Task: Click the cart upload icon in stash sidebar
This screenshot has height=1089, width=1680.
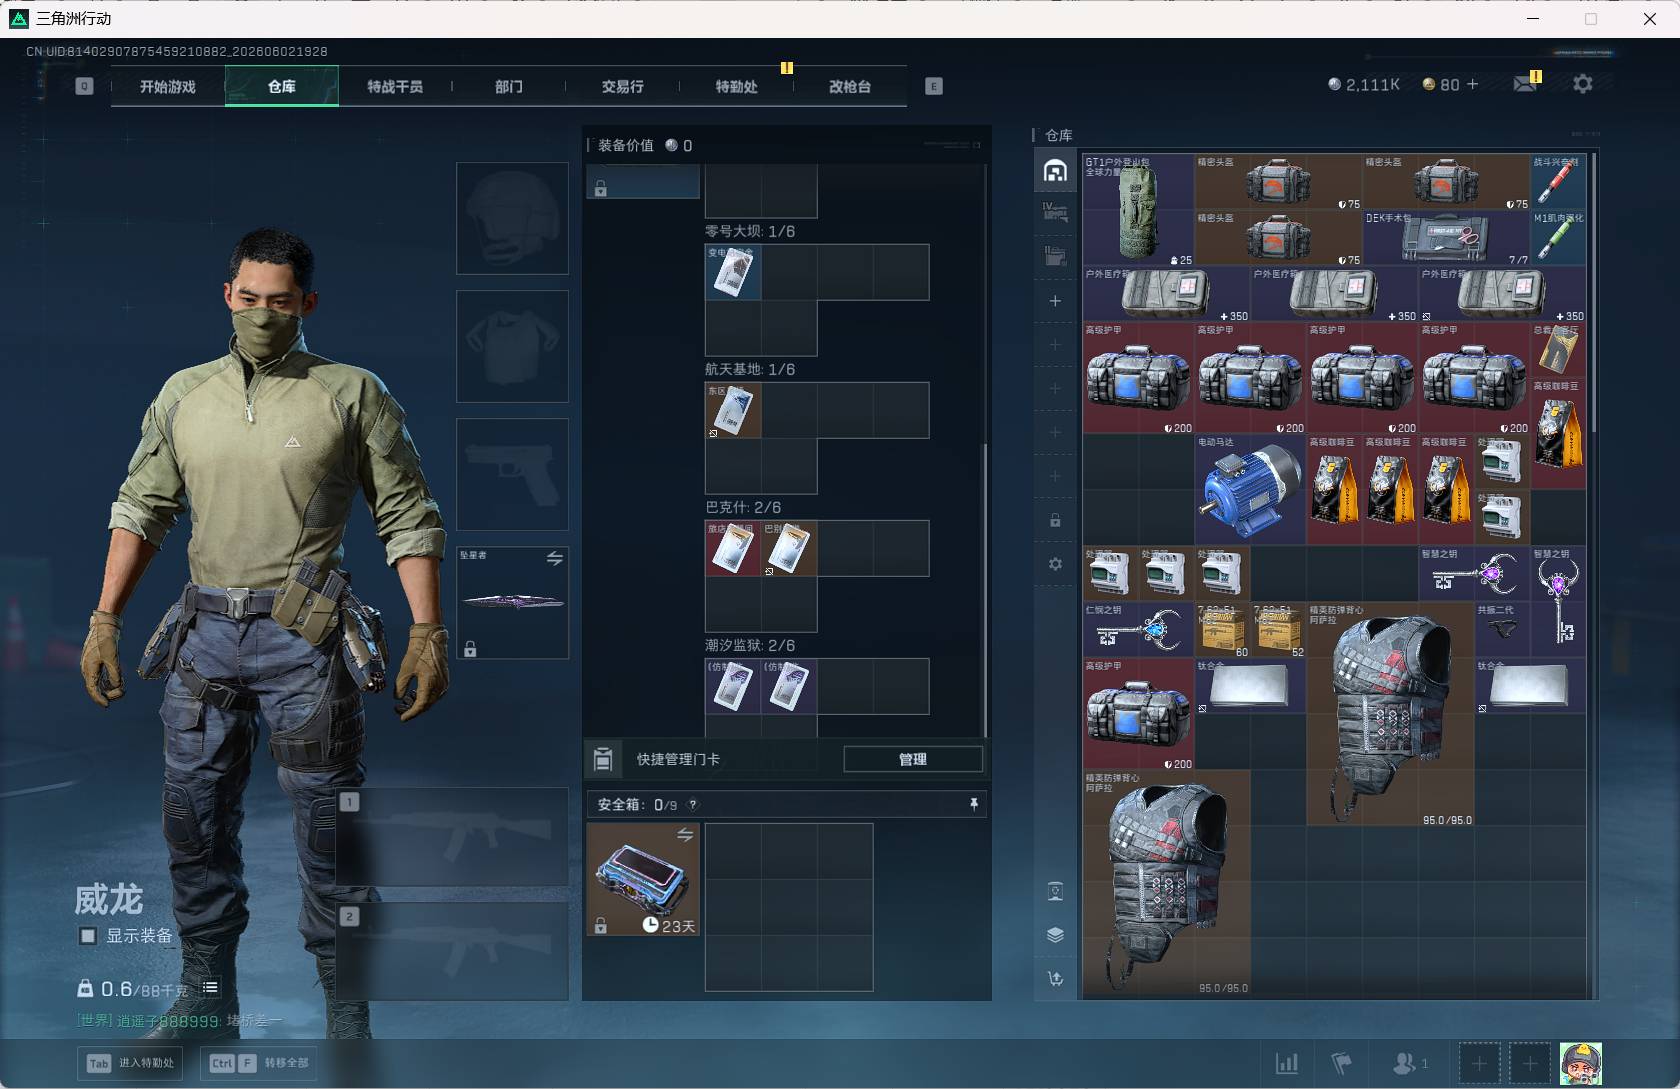Action: tap(1055, 979)
